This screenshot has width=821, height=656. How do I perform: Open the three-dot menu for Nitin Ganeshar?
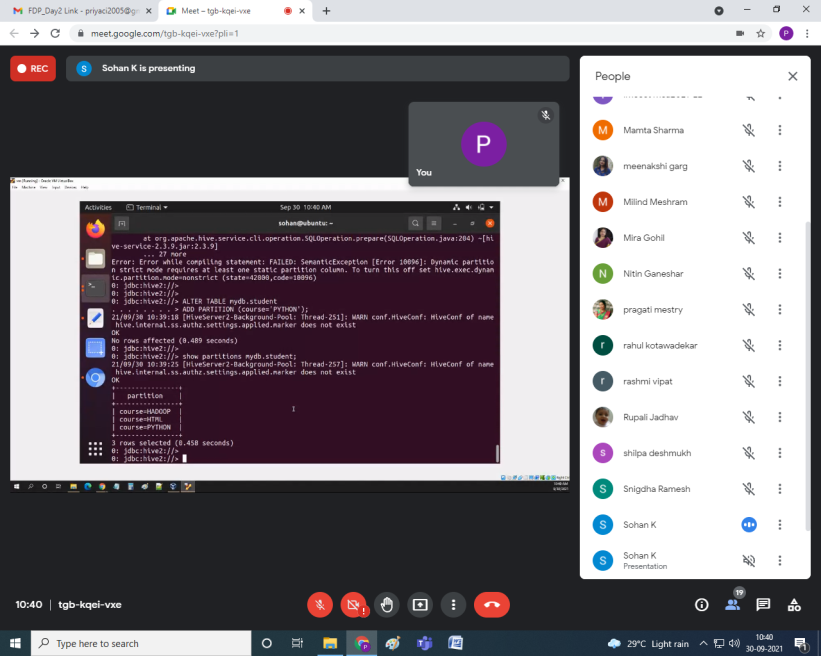(780, 273)
